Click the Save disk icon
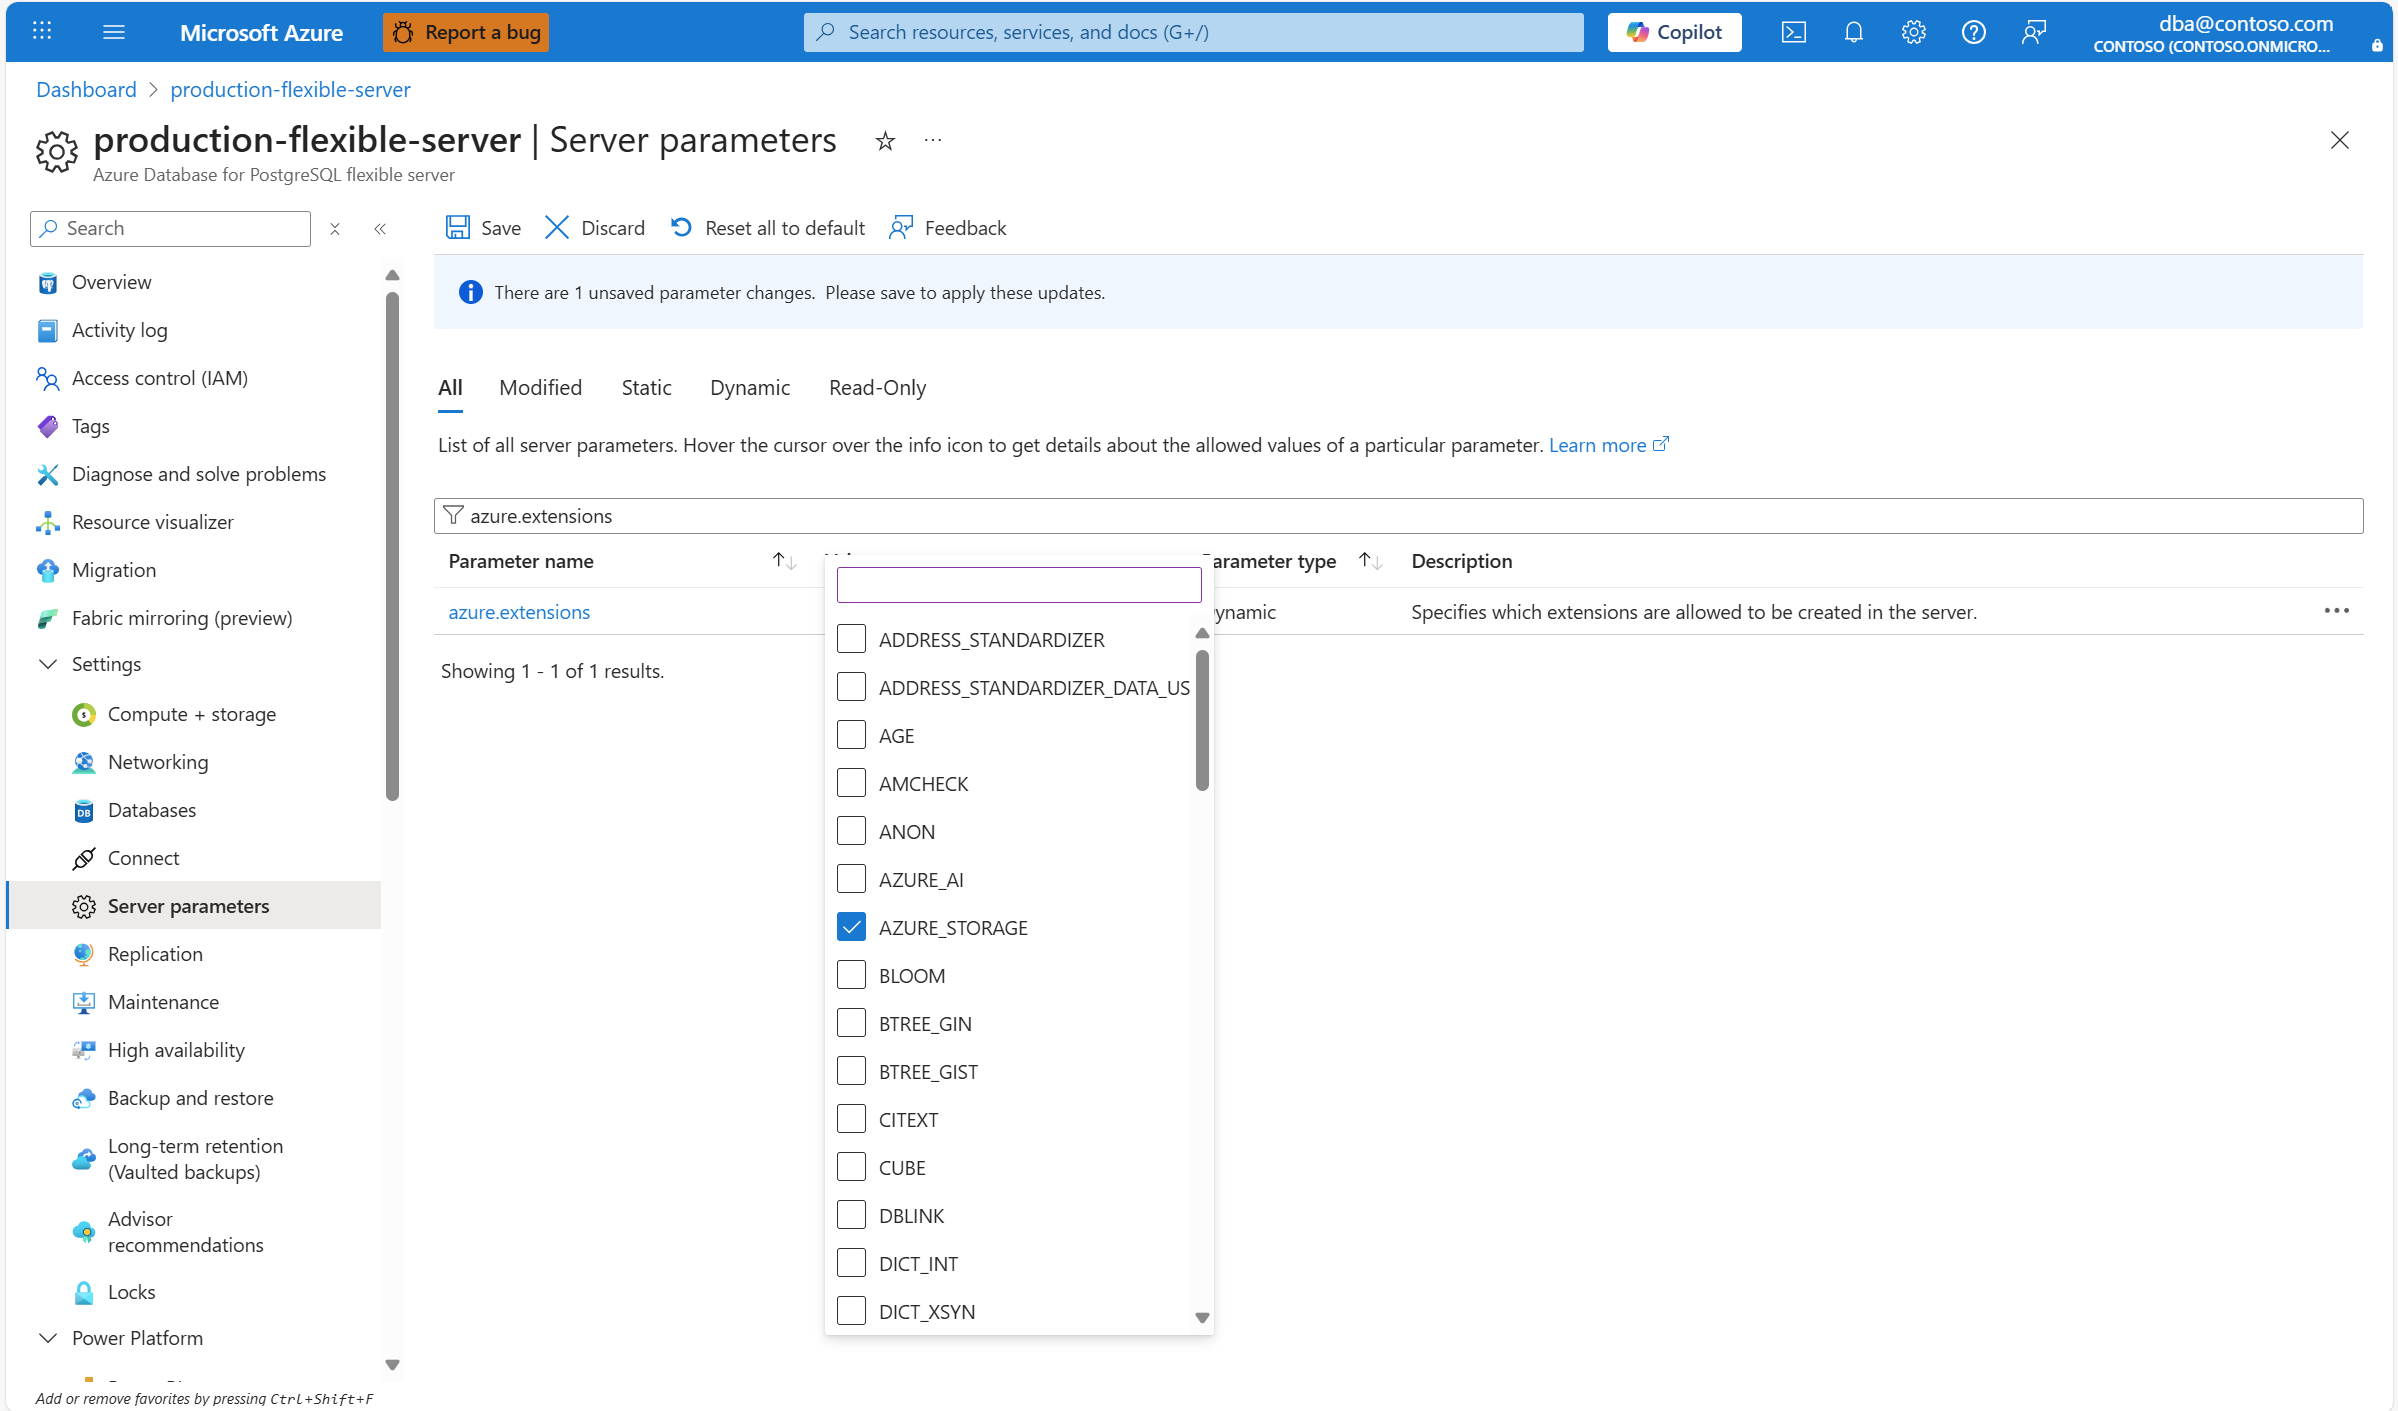The image size is (2398, 1411). (x=458, y=228)
